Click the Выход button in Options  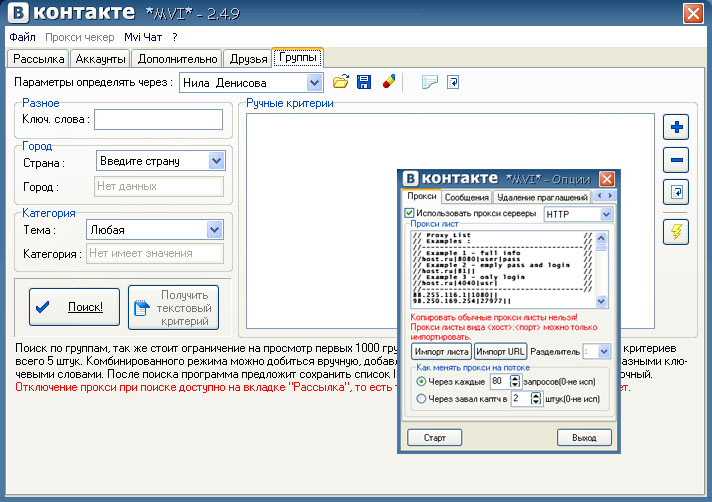tap(584, 438)
